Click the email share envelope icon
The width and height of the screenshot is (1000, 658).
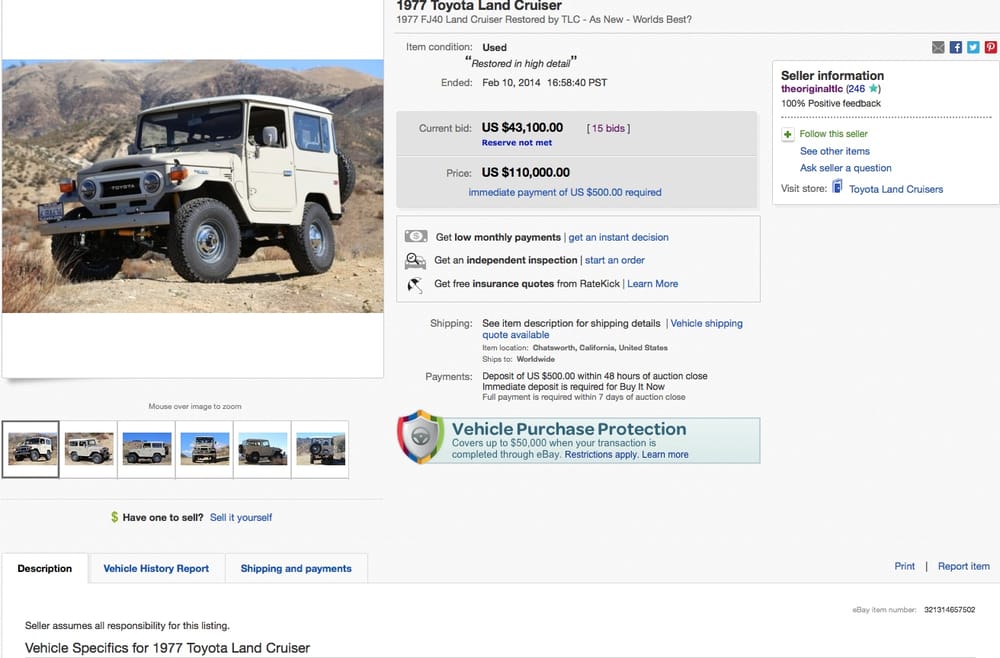(938, 47)
